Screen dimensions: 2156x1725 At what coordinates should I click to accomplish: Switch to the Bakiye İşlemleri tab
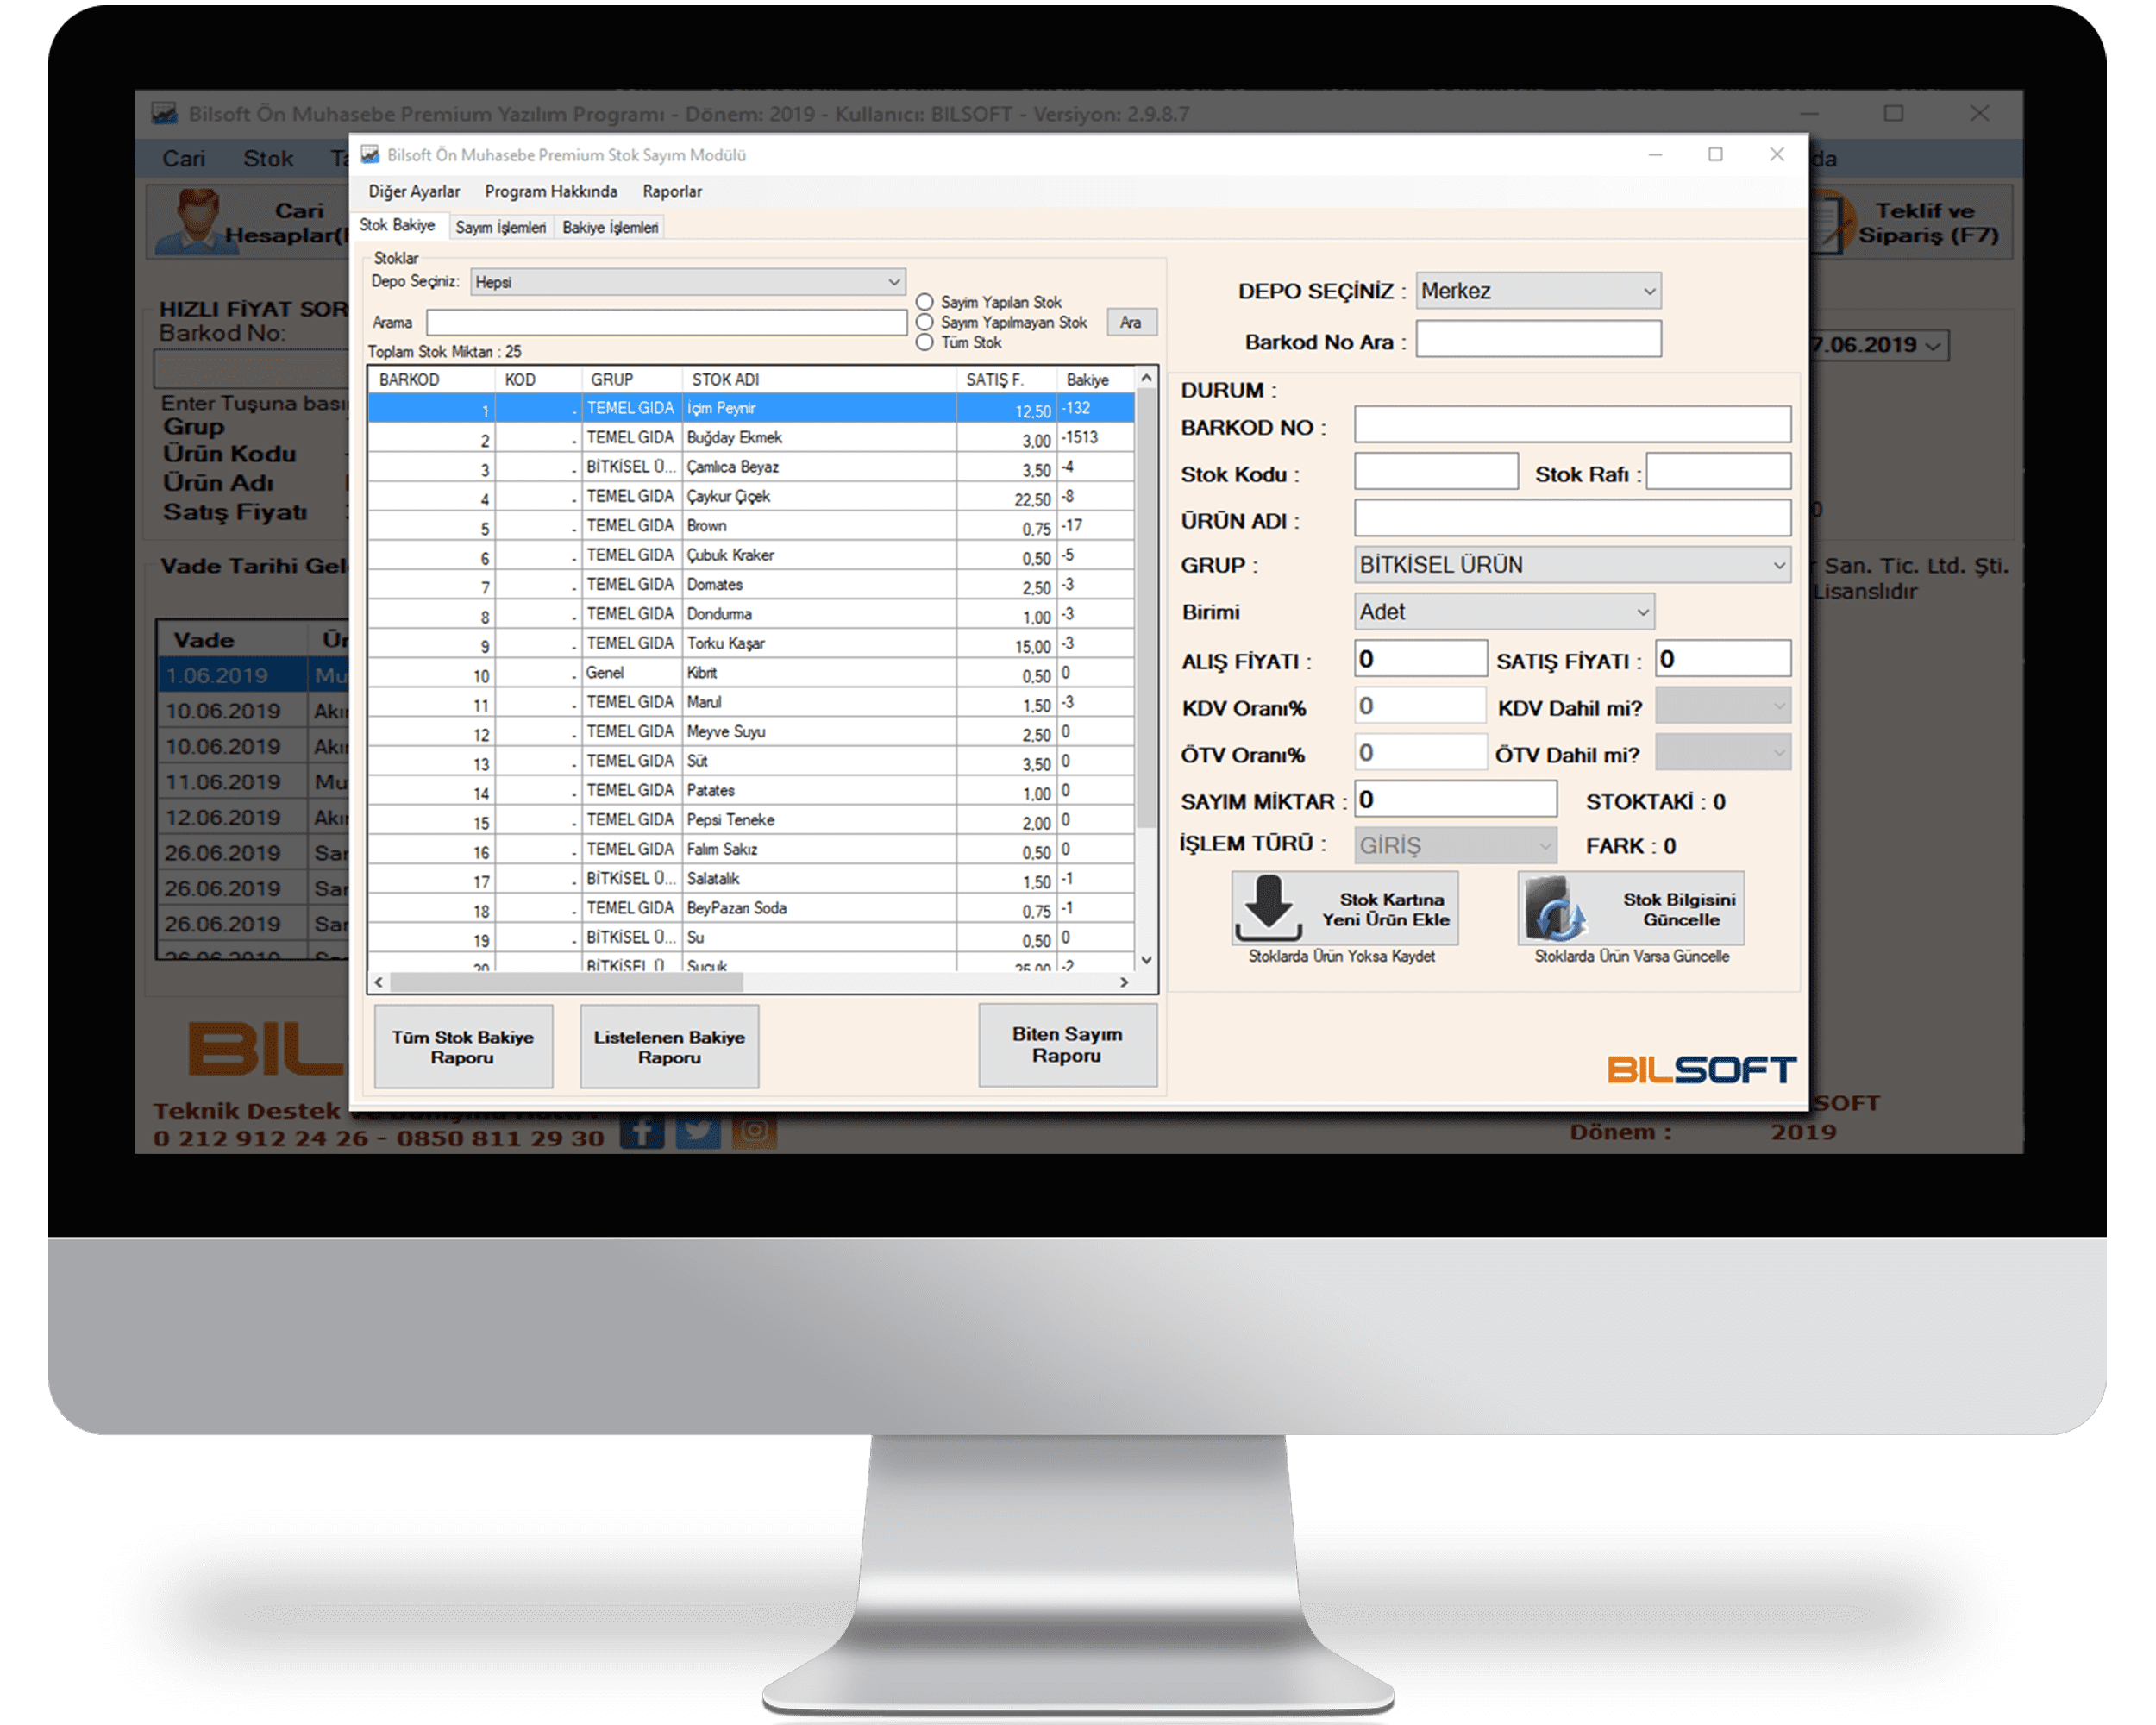coord(610,228)
